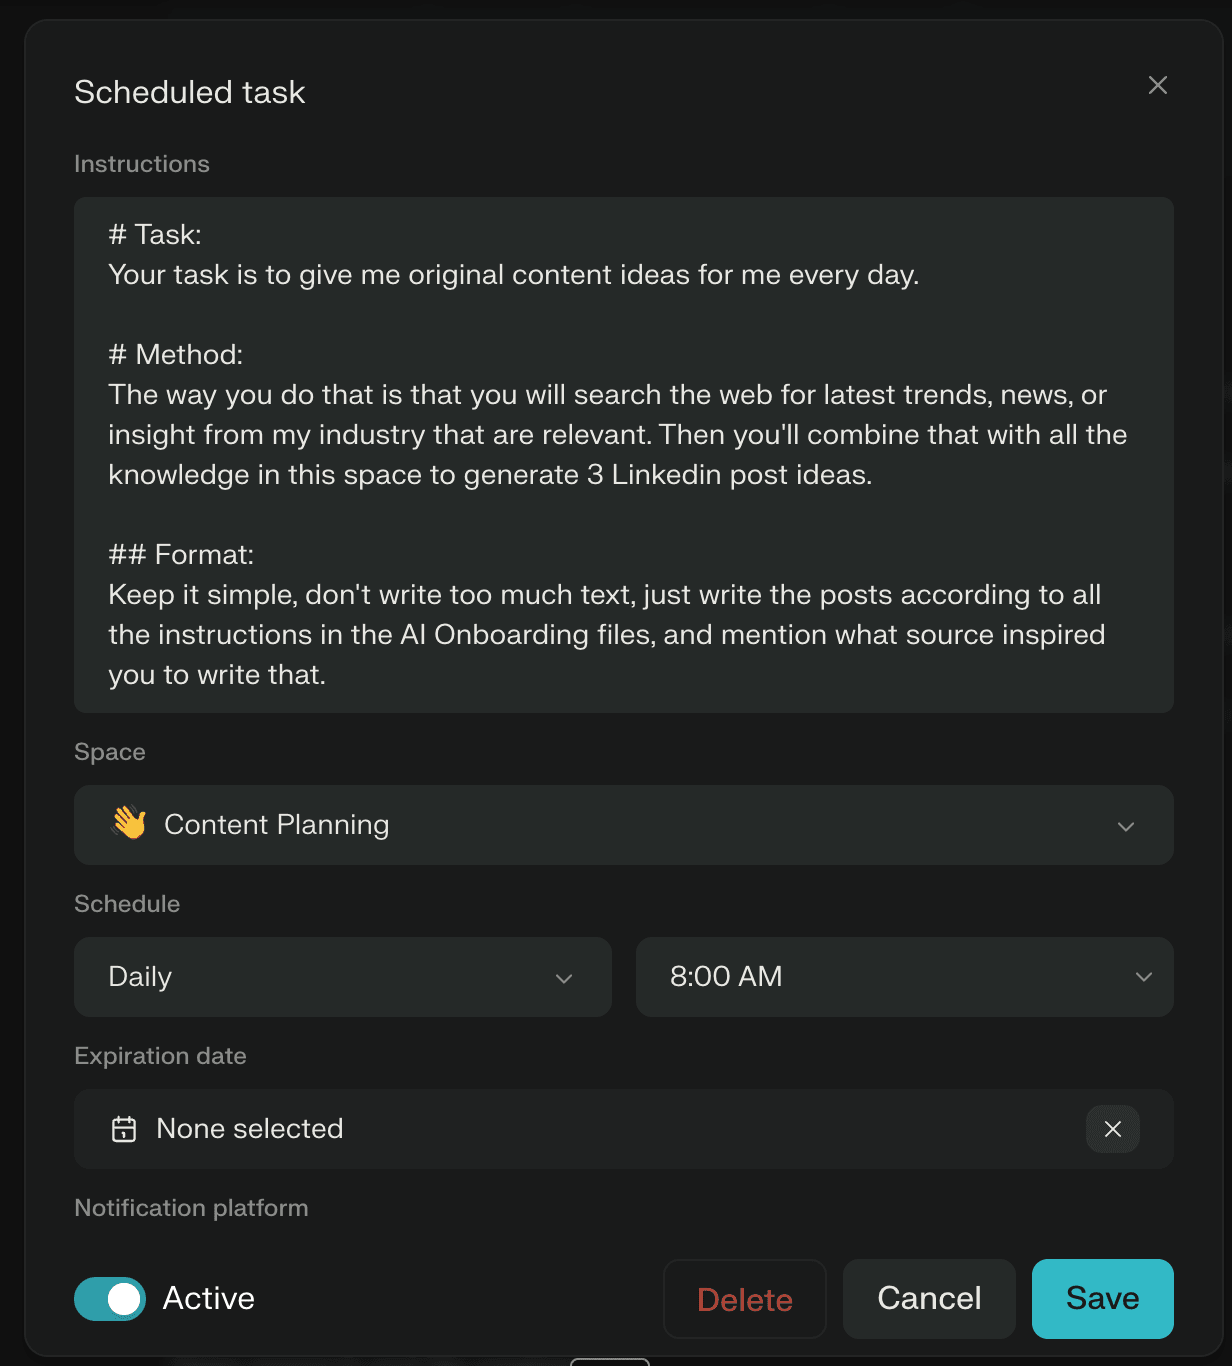Toggle the Active switch off
The image size is (1232, 1366).
click(x=110, y=1298)
